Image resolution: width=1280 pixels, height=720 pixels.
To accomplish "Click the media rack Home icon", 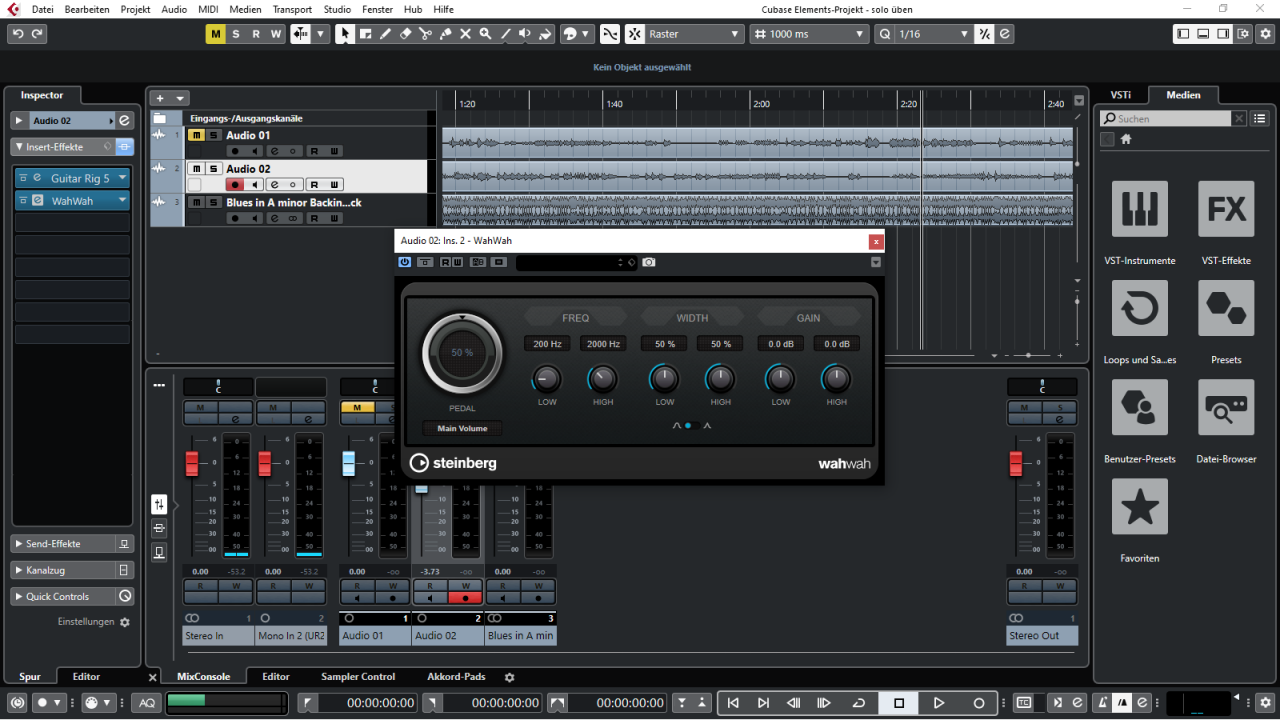I will click(x=1126, y=139).
